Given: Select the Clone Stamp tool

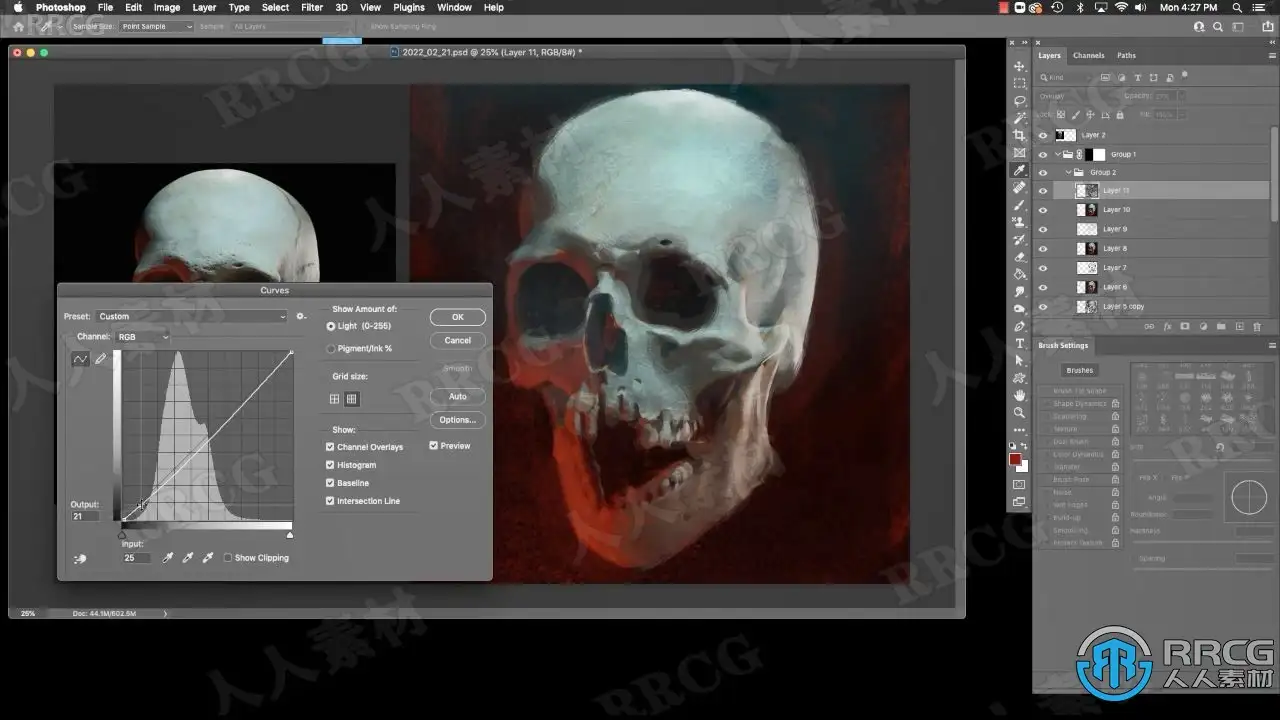Looking at the screenshot, I should click(1019, 222).
